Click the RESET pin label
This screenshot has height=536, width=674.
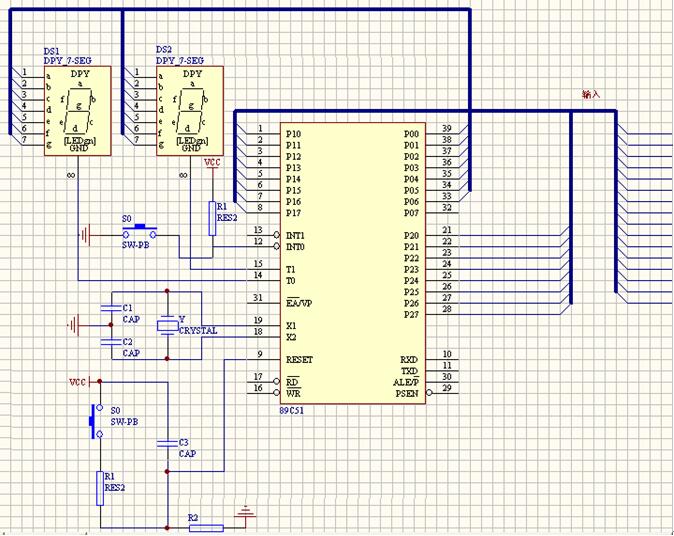(x=300, y=359)
